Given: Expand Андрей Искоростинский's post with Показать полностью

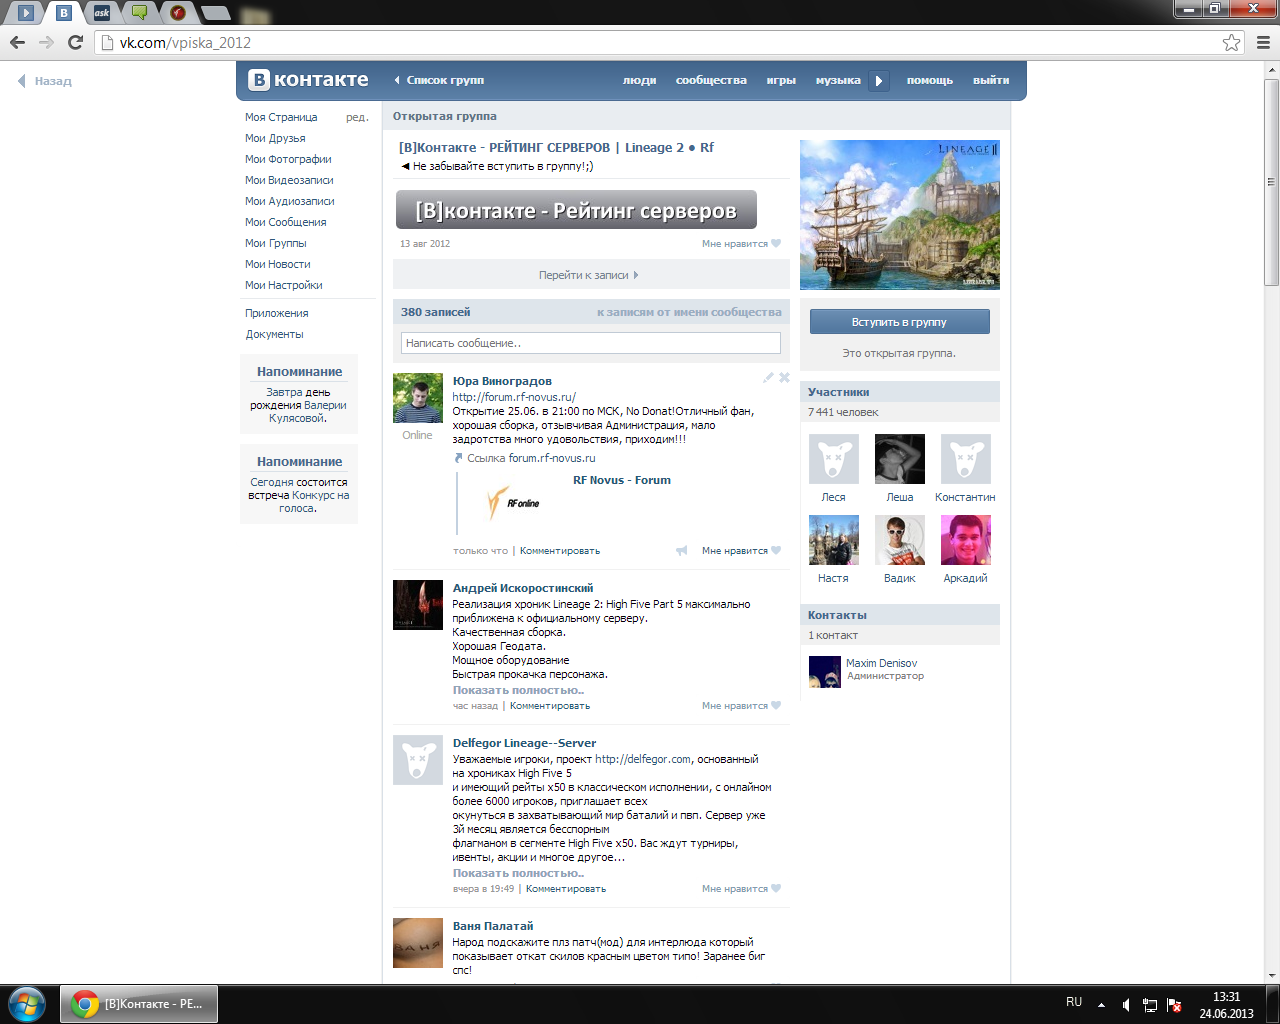Looking at the screenshot, I should [518, 690].
